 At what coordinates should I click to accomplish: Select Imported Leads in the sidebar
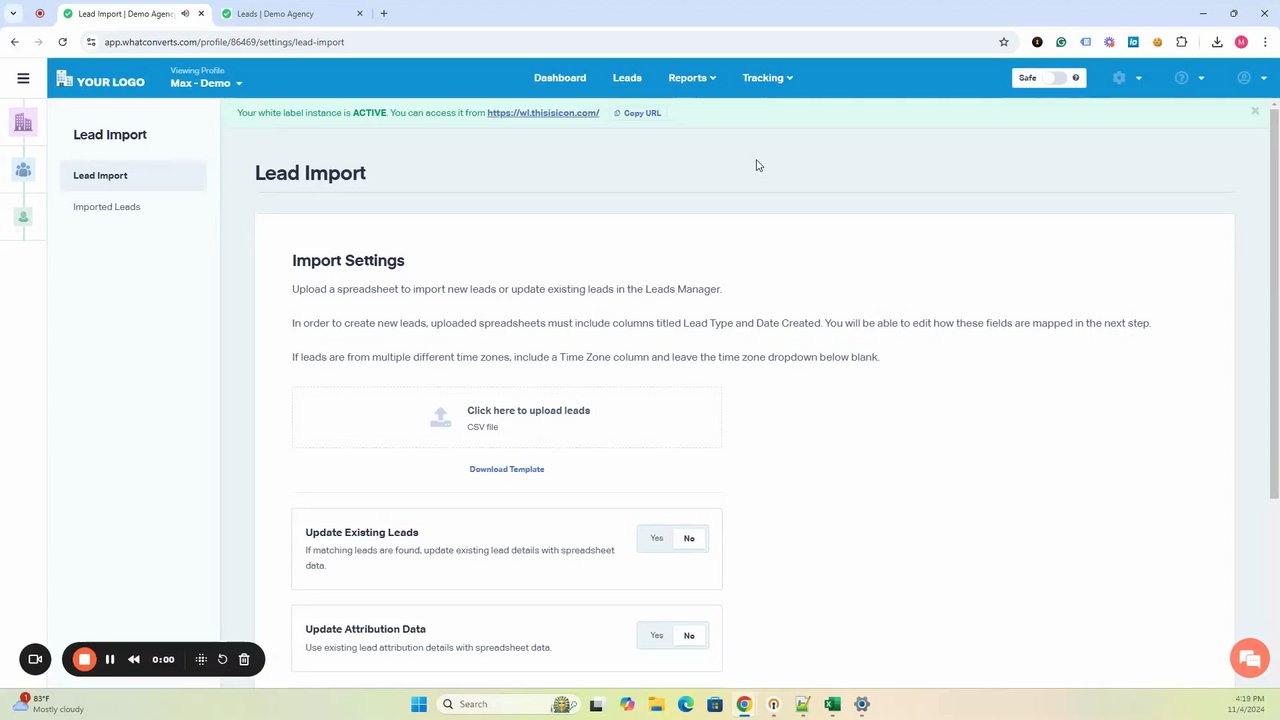[106, 207]
